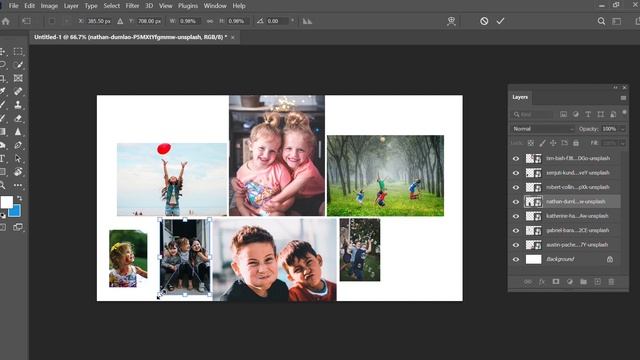
Task: Filter layers by Type layers icon
Action: [x=588, y=115]
